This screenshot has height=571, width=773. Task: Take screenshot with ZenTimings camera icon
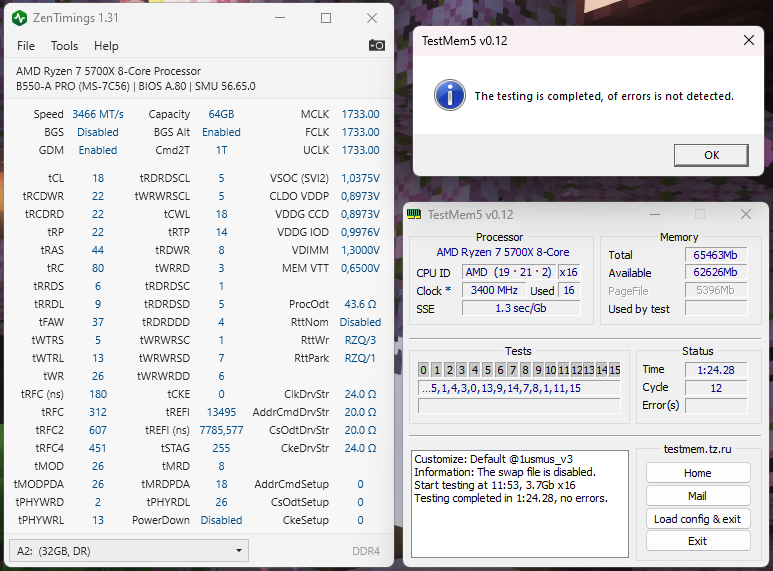[377, 45]
